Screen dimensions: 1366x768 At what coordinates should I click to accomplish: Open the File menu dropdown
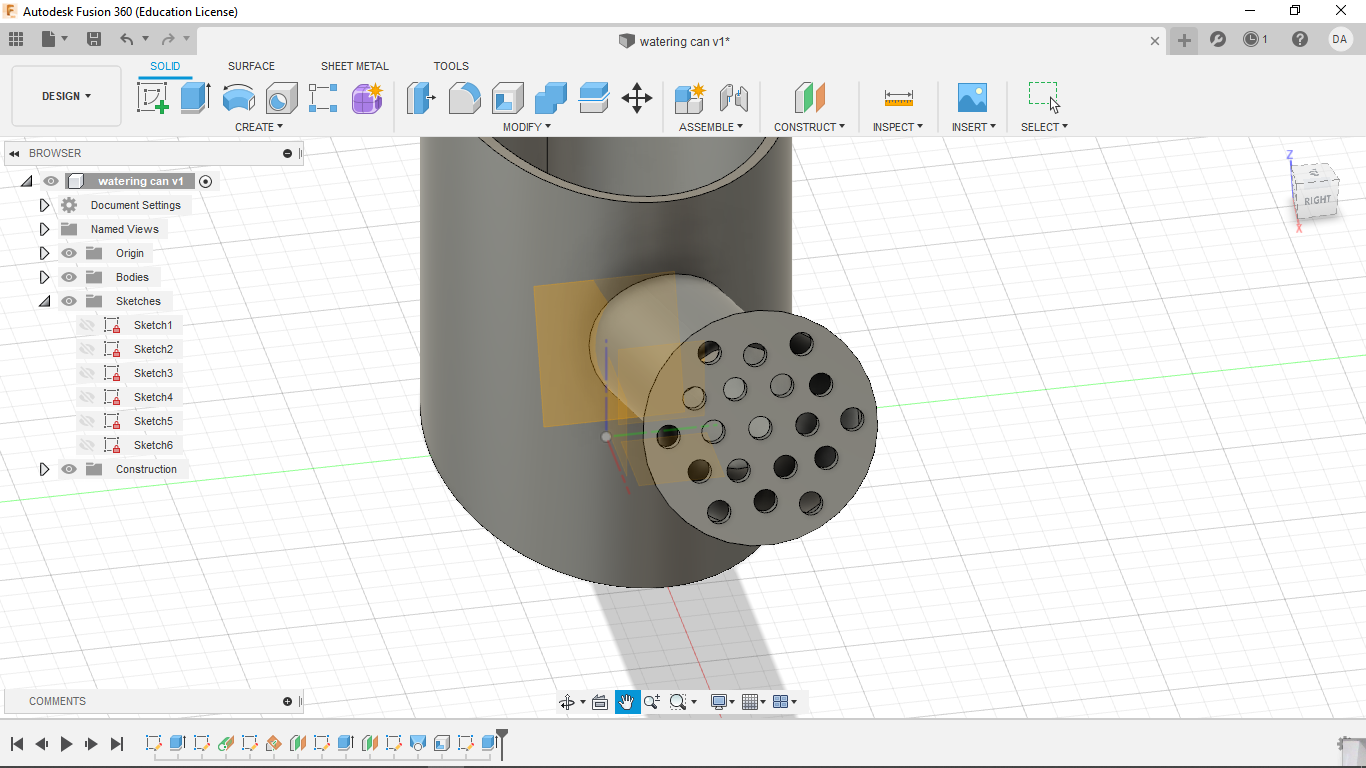(x=55, y=39)
